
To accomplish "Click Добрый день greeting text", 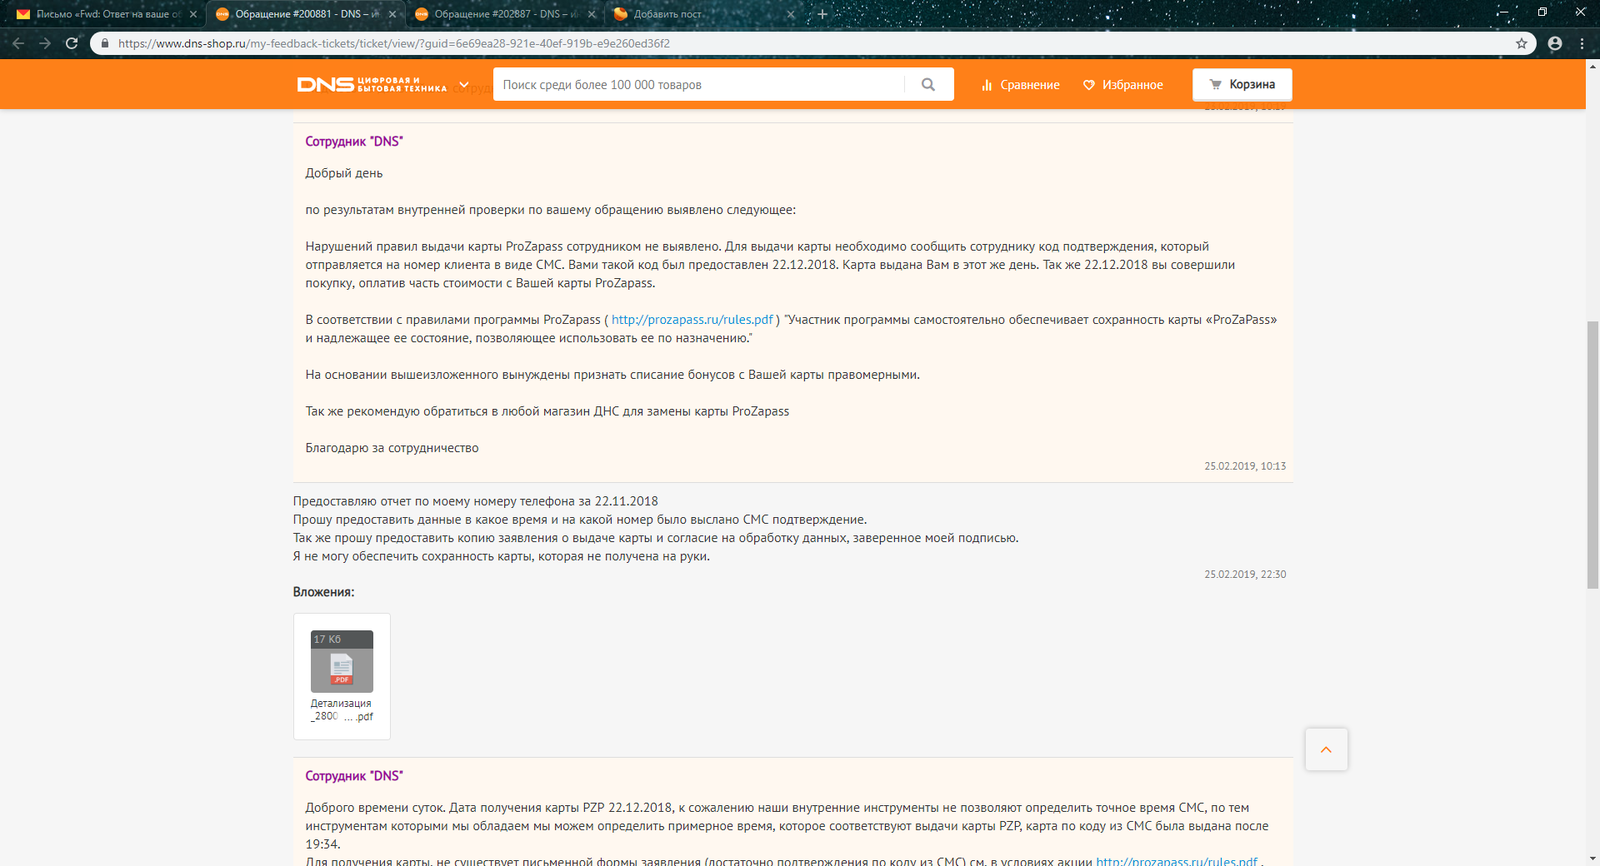I will [x=344, y=173].
